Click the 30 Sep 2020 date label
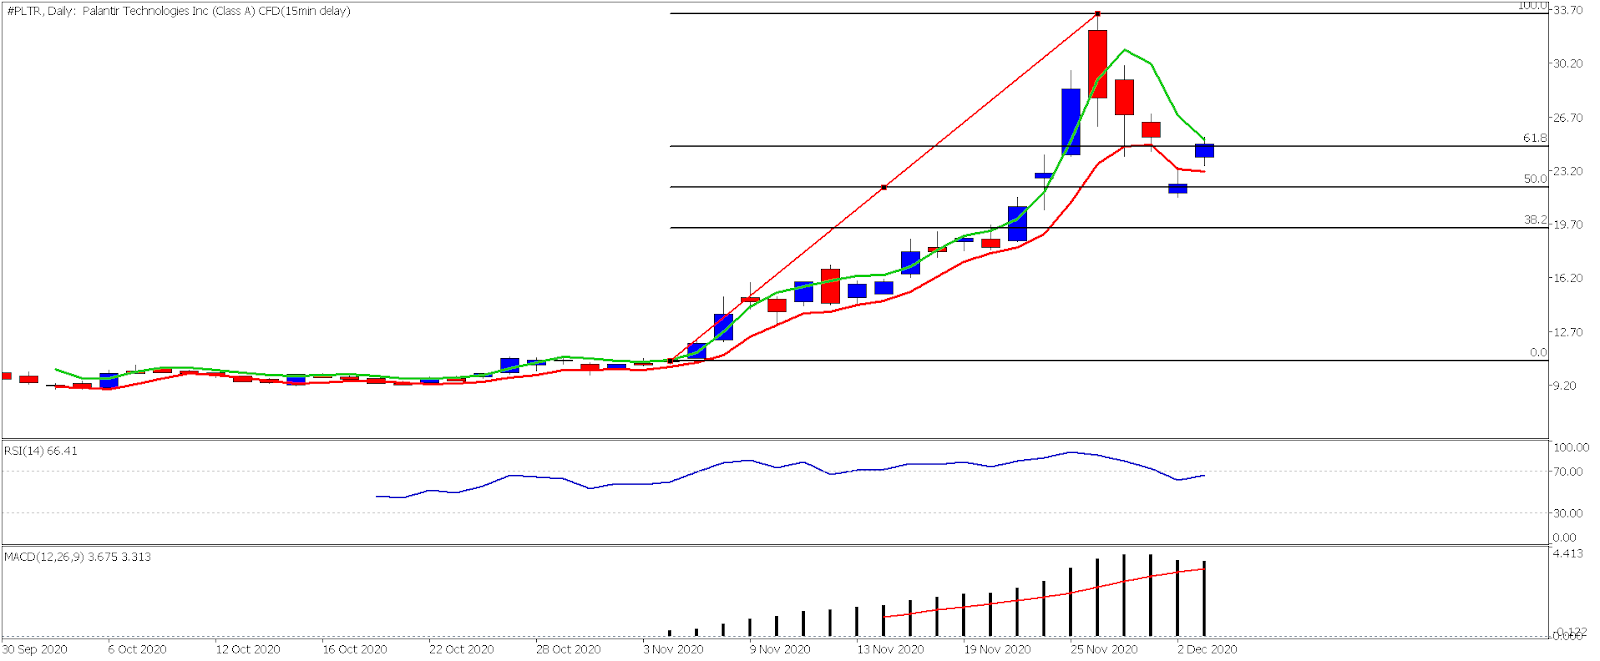Viewport: 1600px width, 661px height. tap(35, 649)
